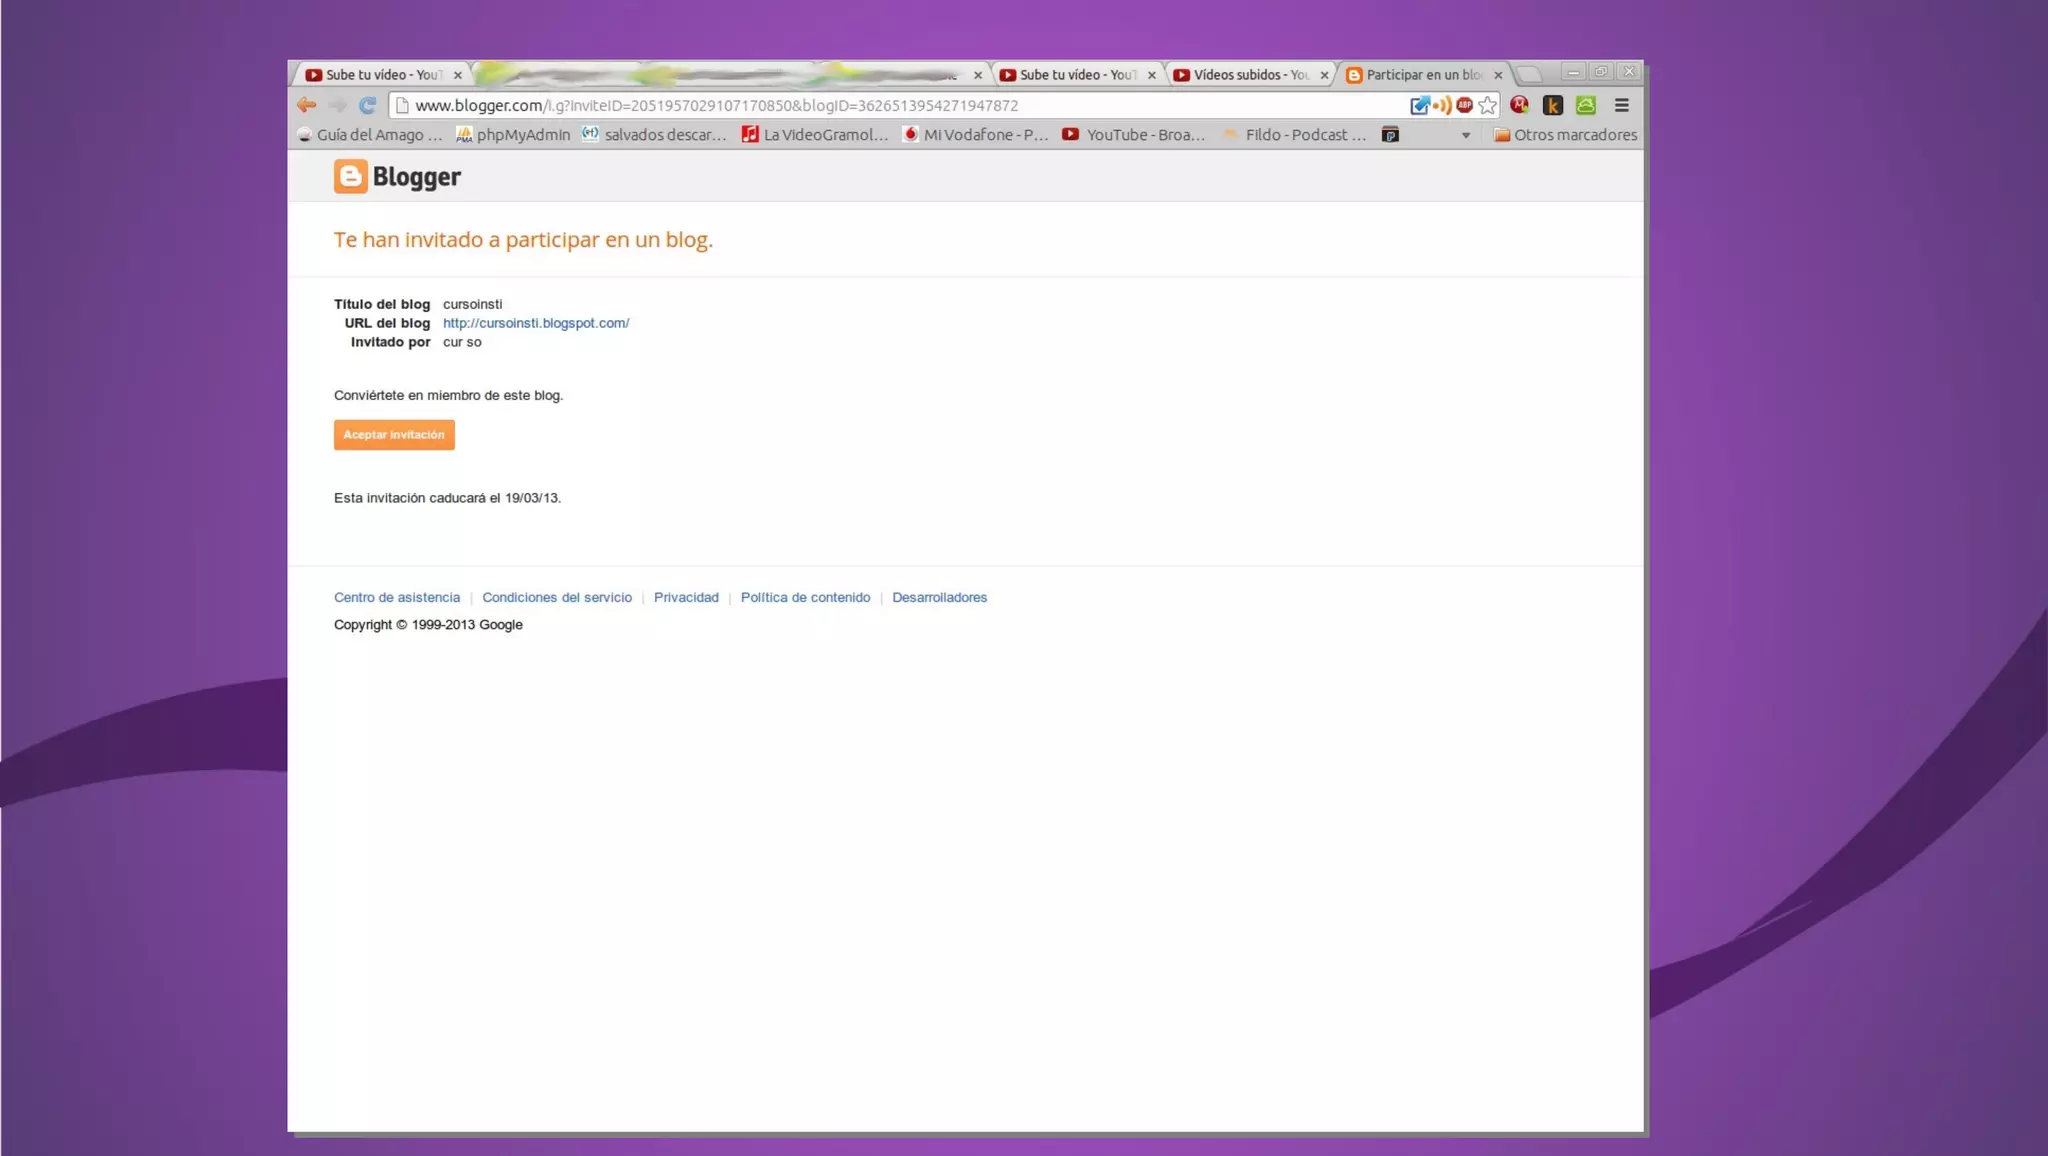This screenshot has width=2048, height=1156.
Task: Reload the page with refresh icon
Action: (x=368, y=105)
